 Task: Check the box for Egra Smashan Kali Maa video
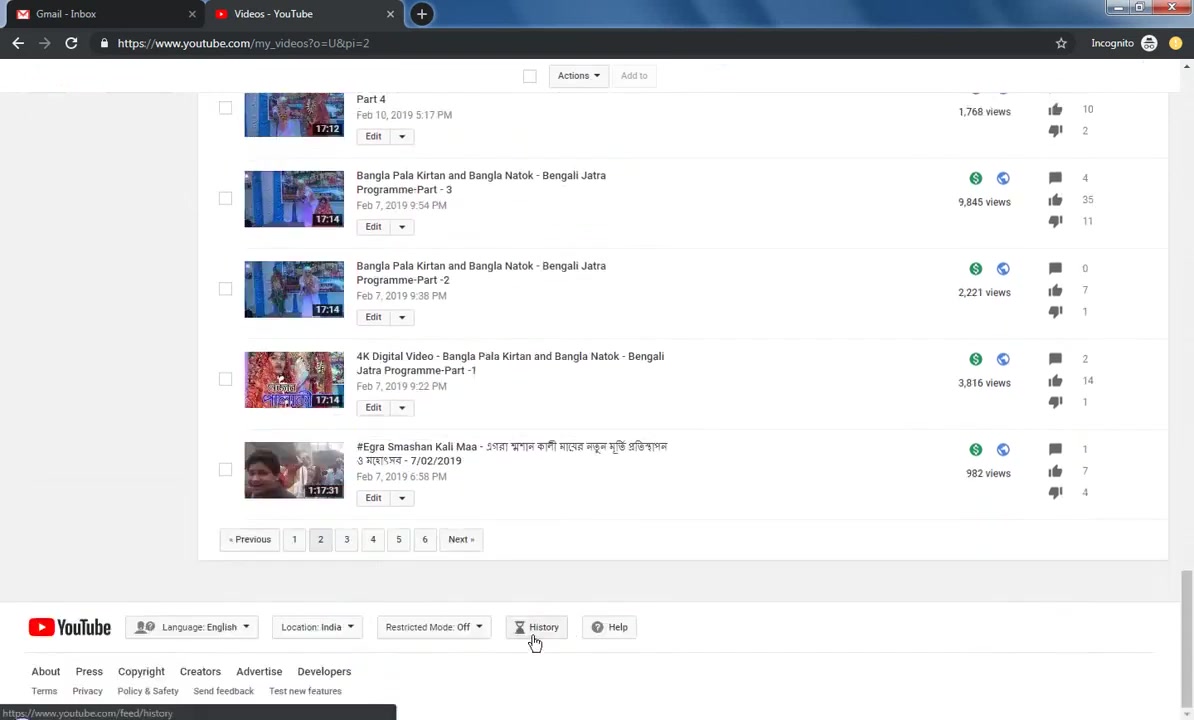(225, 470)
